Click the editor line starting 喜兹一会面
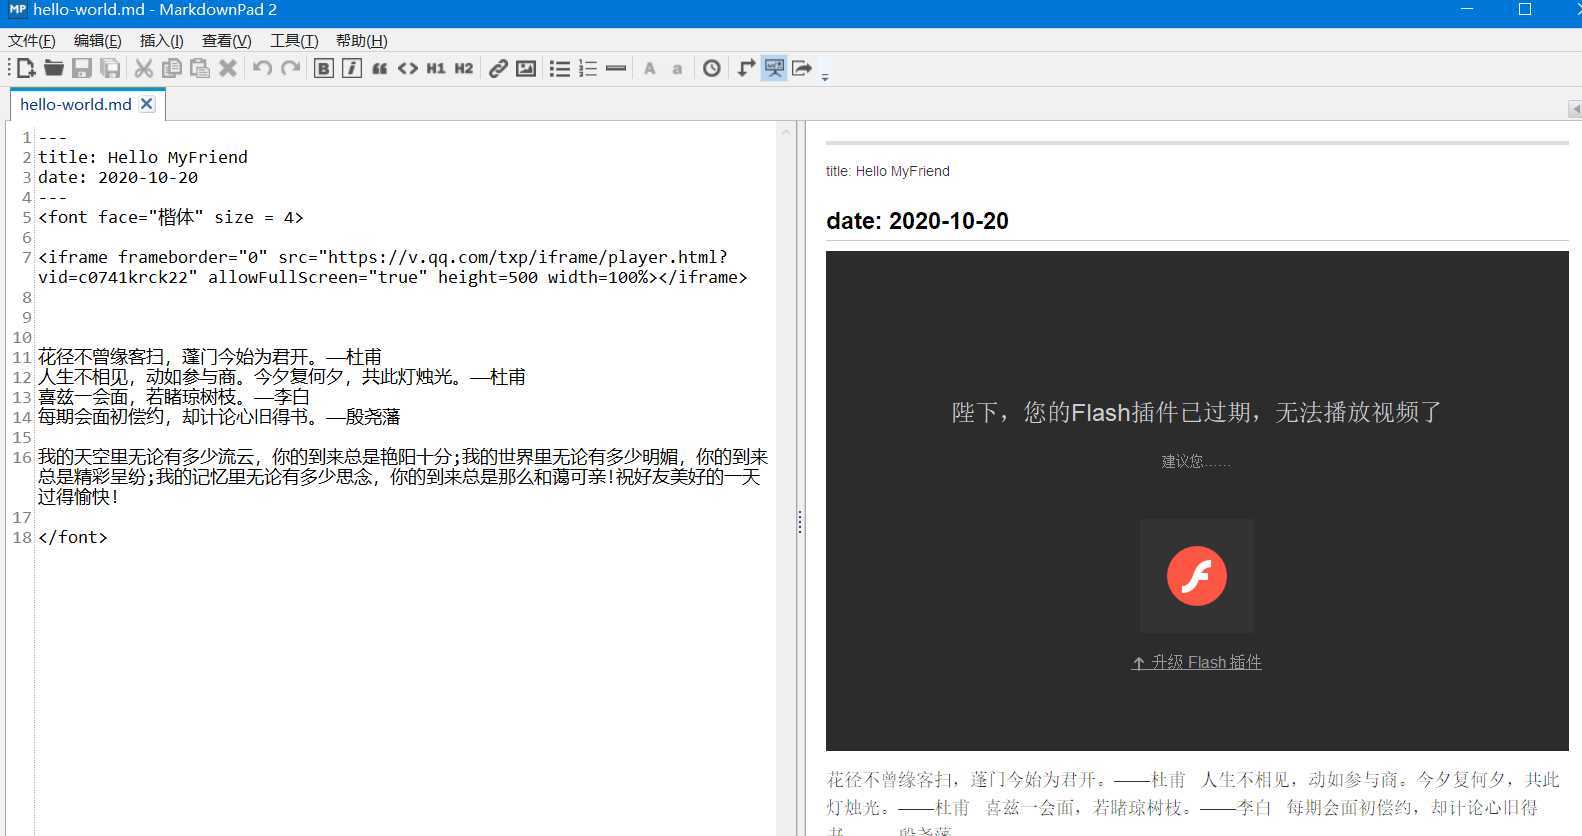Image resolution: width=1582 pixels, height=836 pixels. pos(174,397)
